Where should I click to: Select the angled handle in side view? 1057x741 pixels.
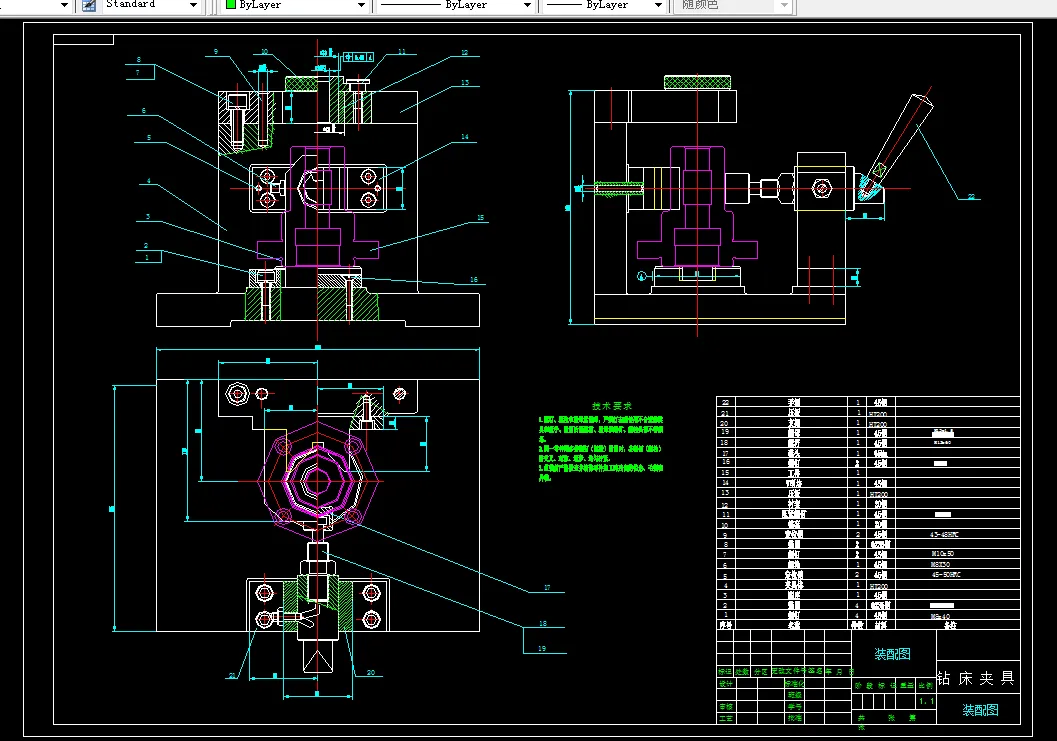900,143
